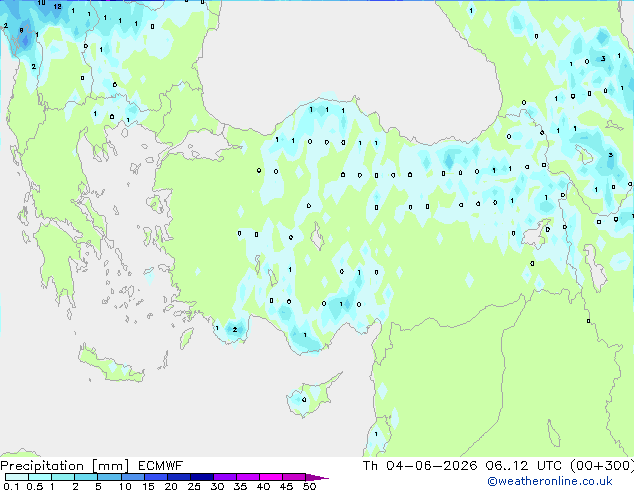This screenshot has width=634, height=490.
Task: Click the '20' legend scale label
Action: coord(171,486)
